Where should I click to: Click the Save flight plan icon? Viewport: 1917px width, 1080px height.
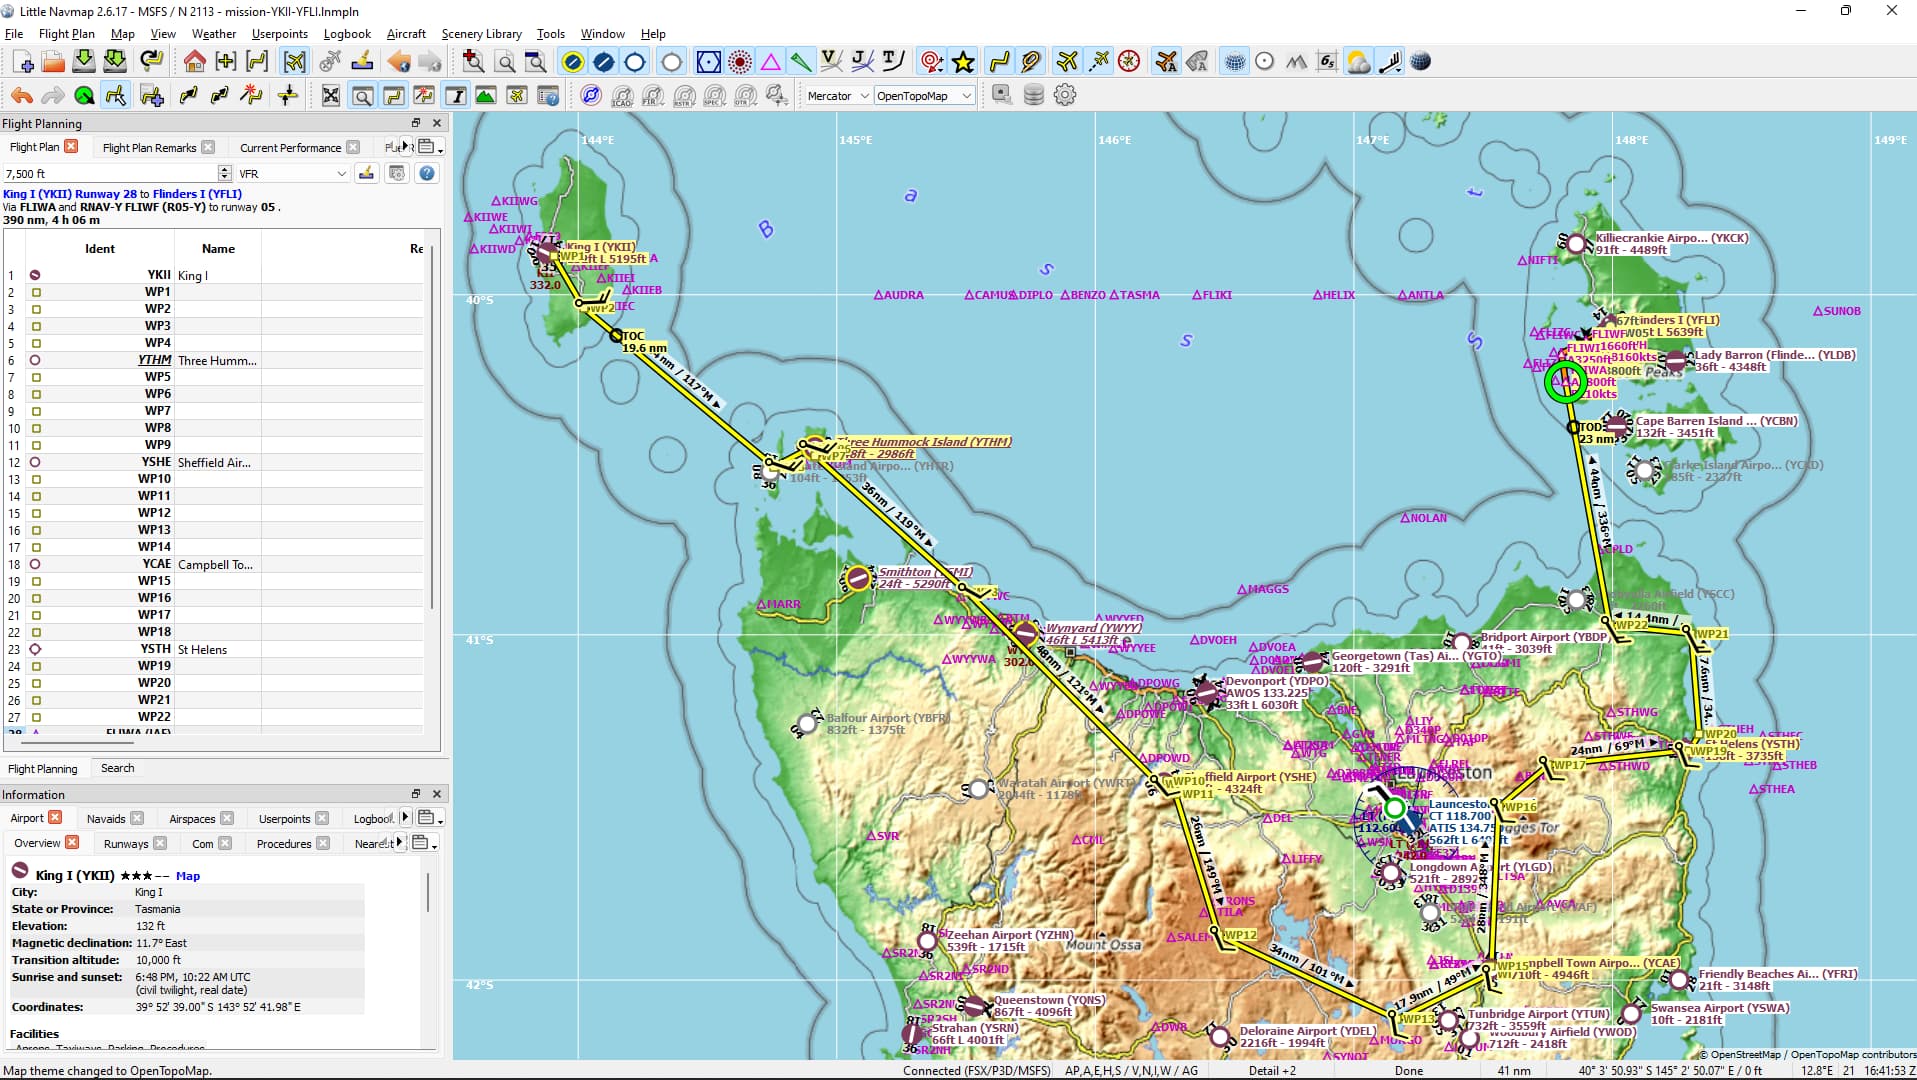pos(84,62)
